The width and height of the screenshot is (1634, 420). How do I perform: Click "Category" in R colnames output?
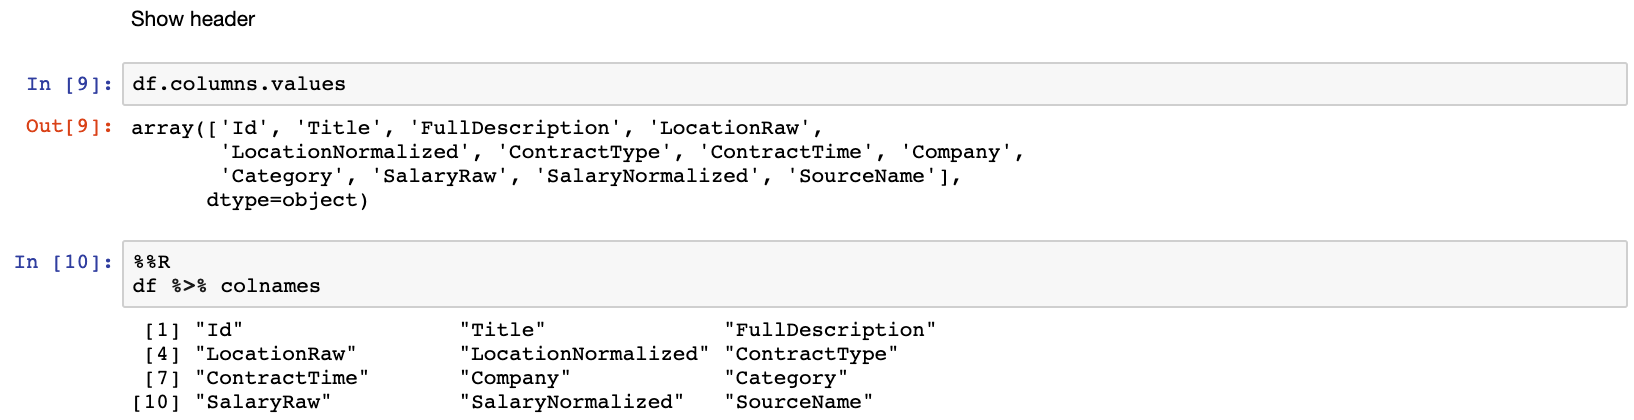pyautogui.click(x=786, y=378)
